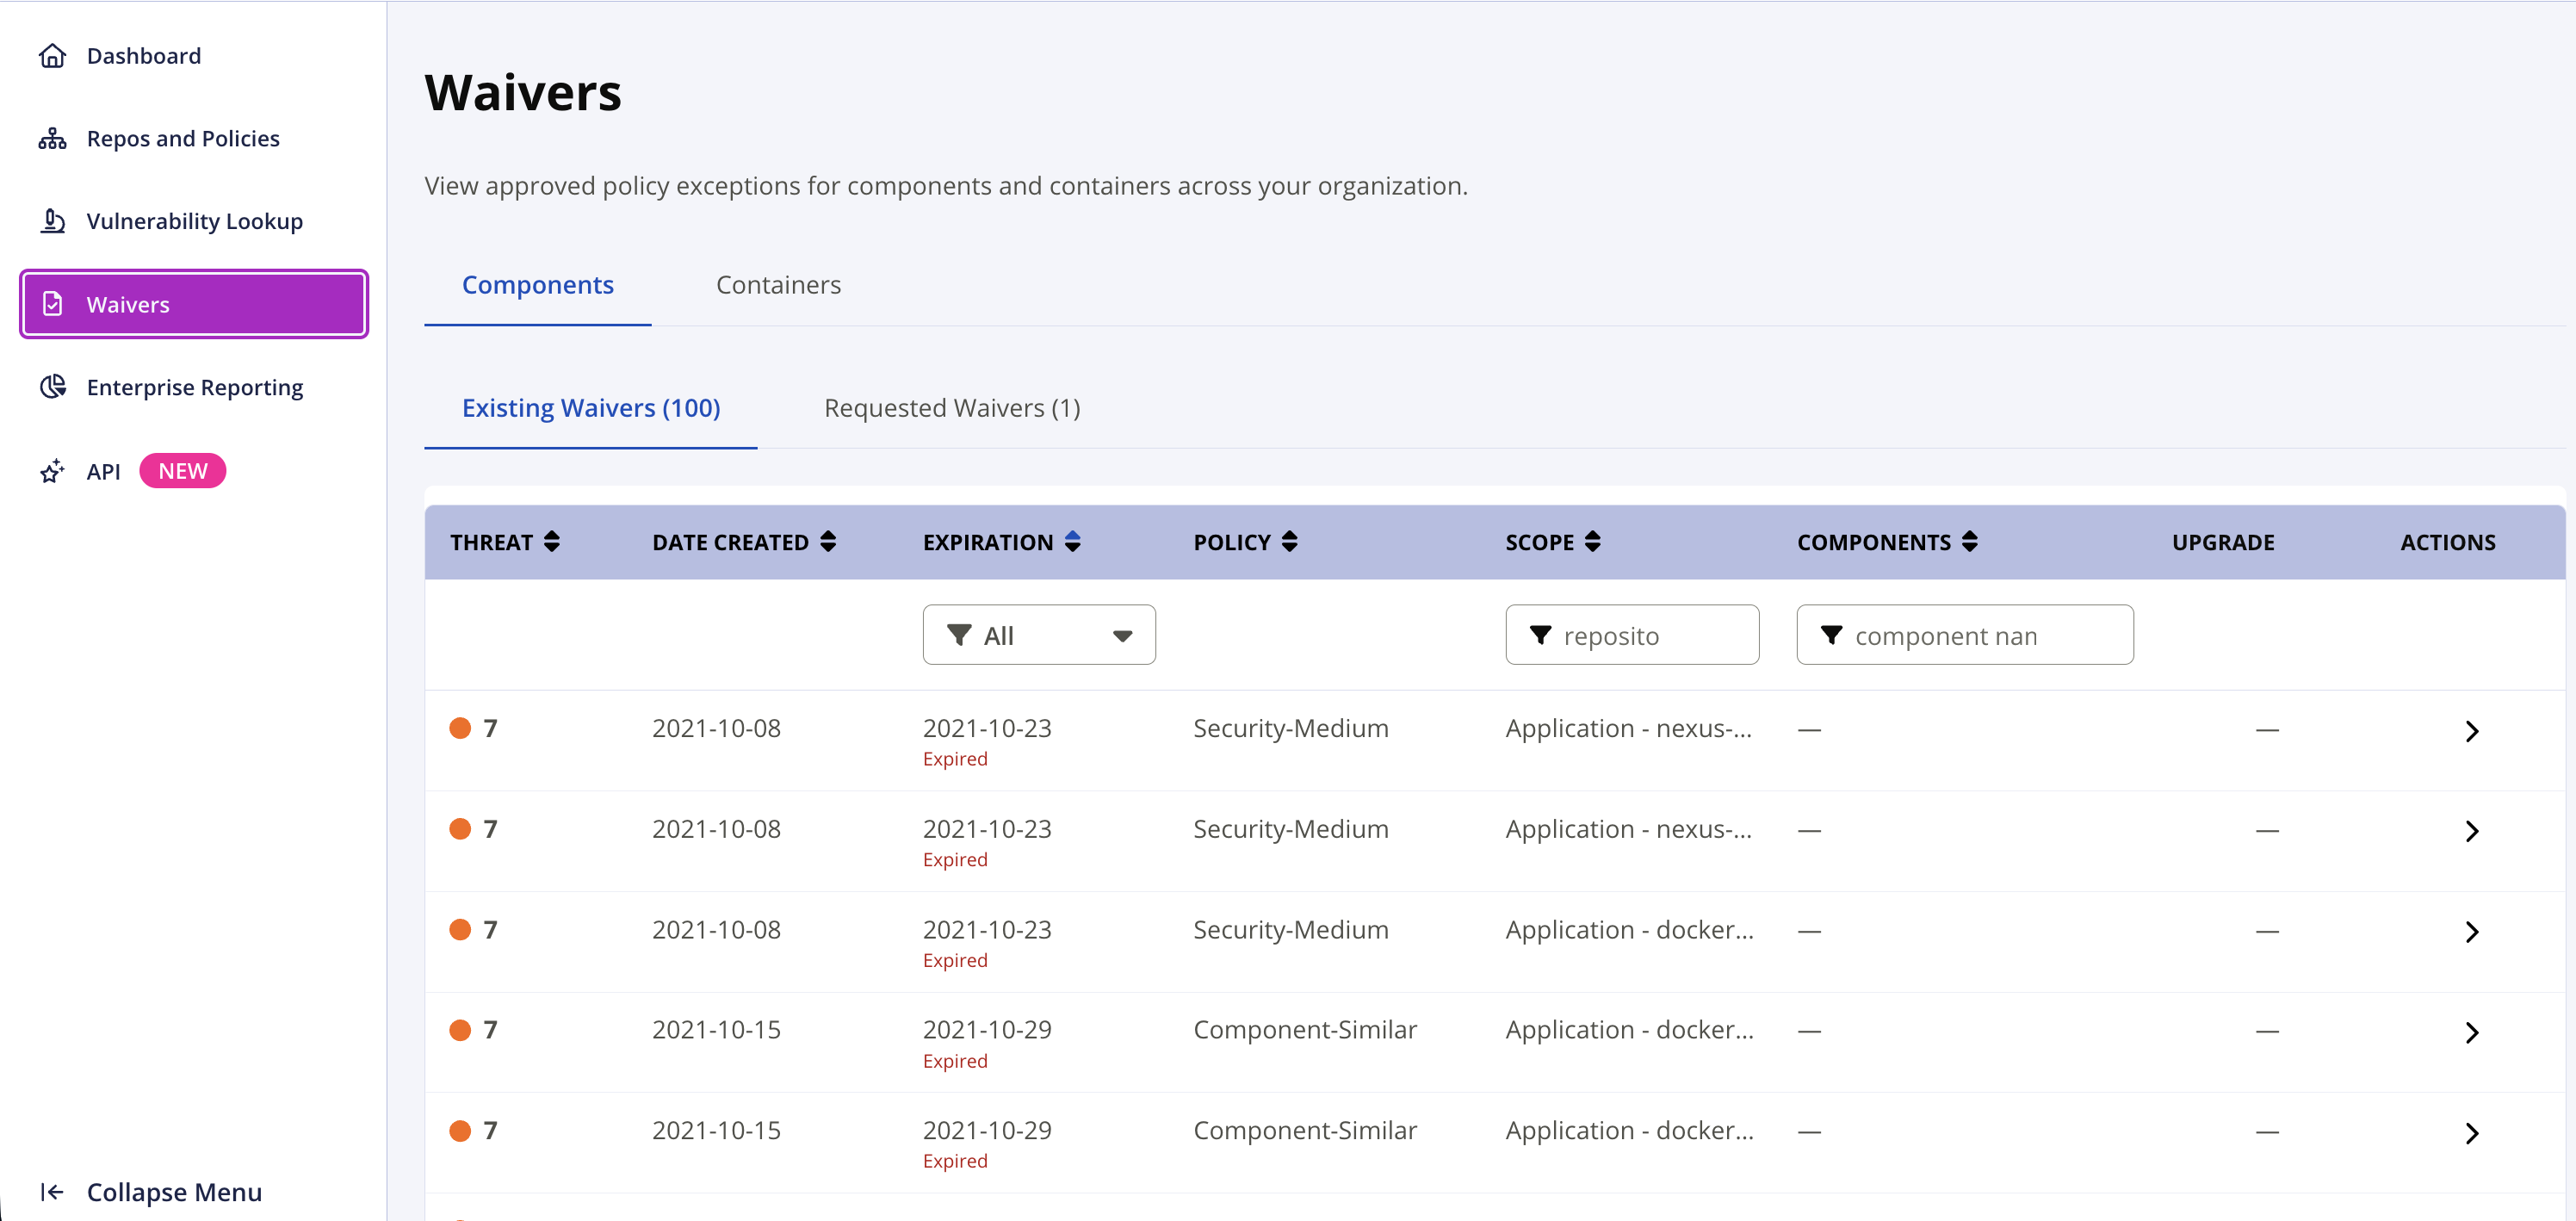Expand second Security-Medium nexus waiver row chevron
Screen dimensions: 2576x1221
click(x=2472, y=831)
